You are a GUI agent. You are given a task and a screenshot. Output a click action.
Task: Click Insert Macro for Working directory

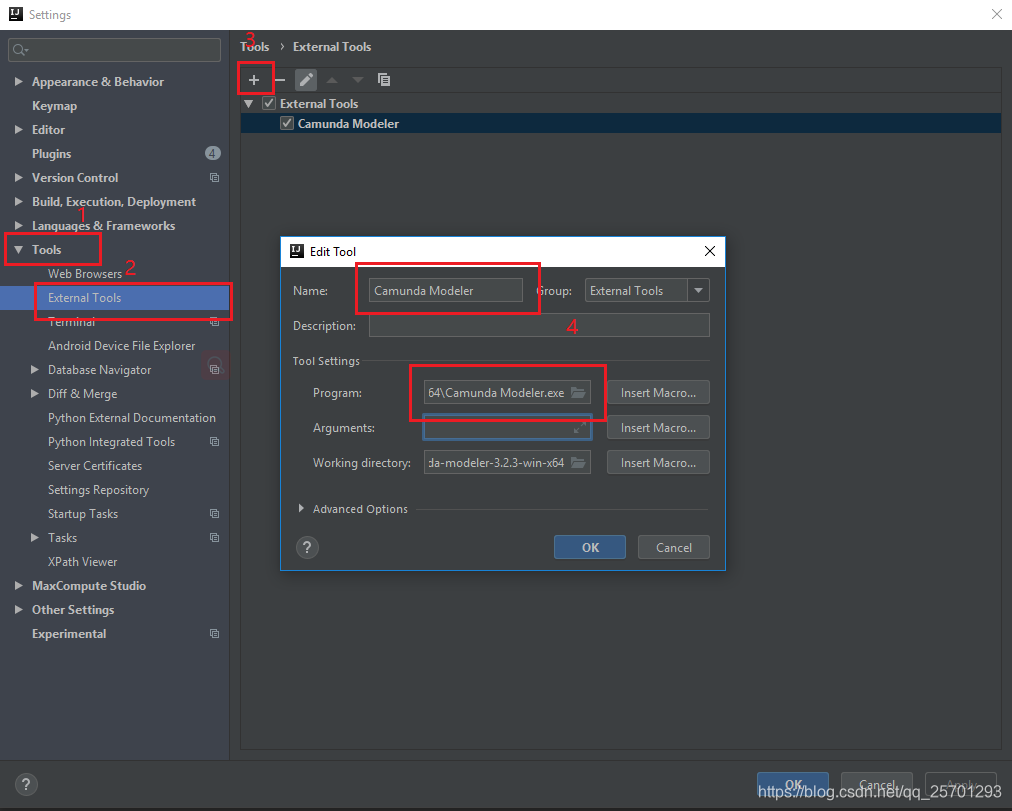pos(658,463)
